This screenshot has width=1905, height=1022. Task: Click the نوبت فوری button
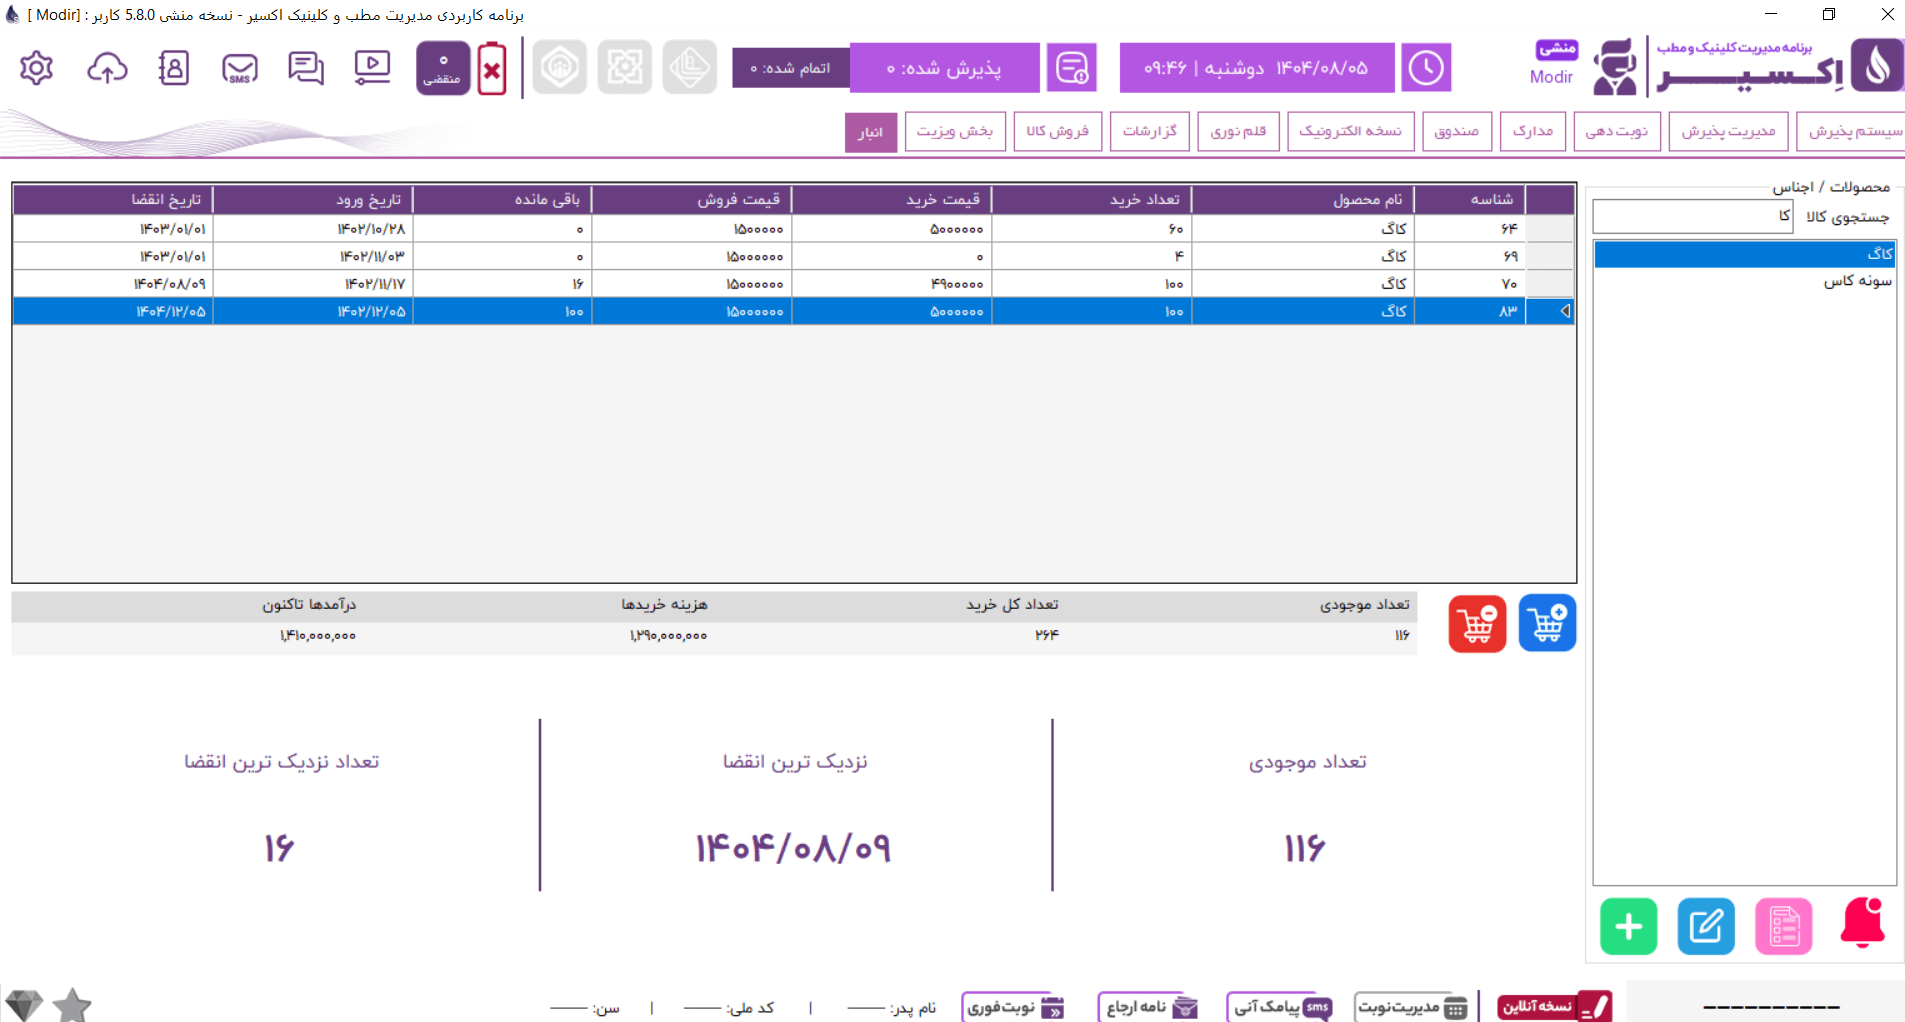tap(1014, 1006)
